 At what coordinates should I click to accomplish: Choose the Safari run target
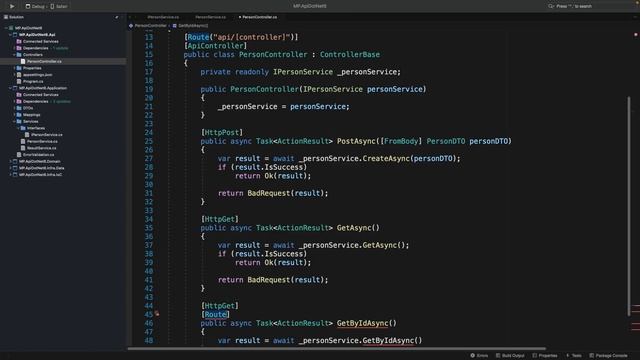(x=59, y=7)
